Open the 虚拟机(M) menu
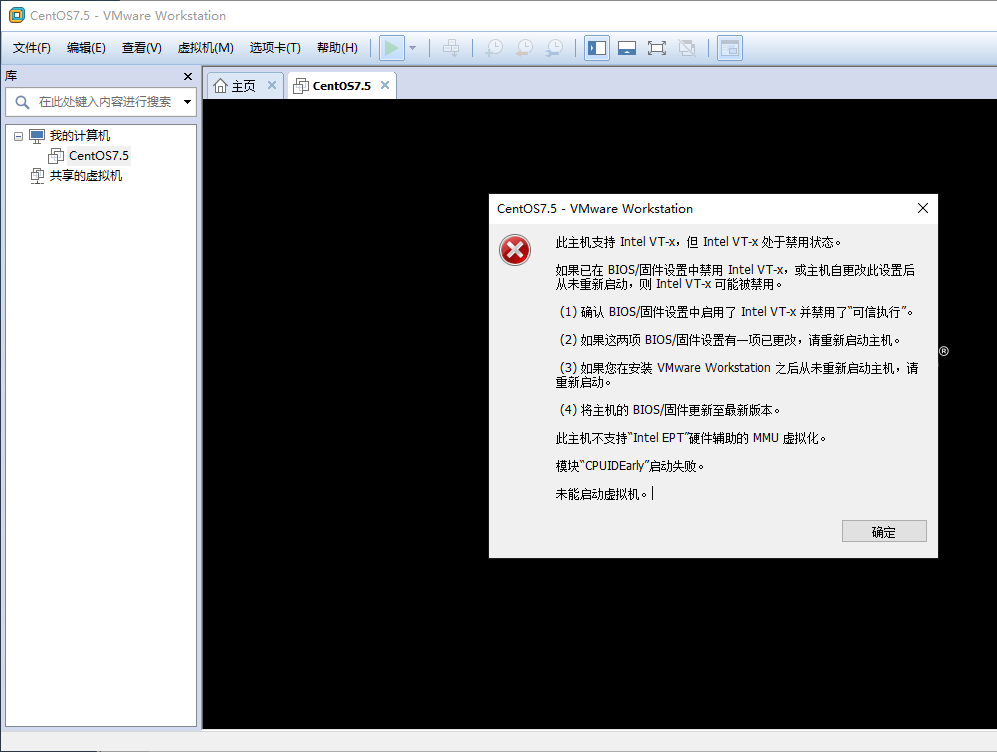The image size is (997, 752). 204,47
